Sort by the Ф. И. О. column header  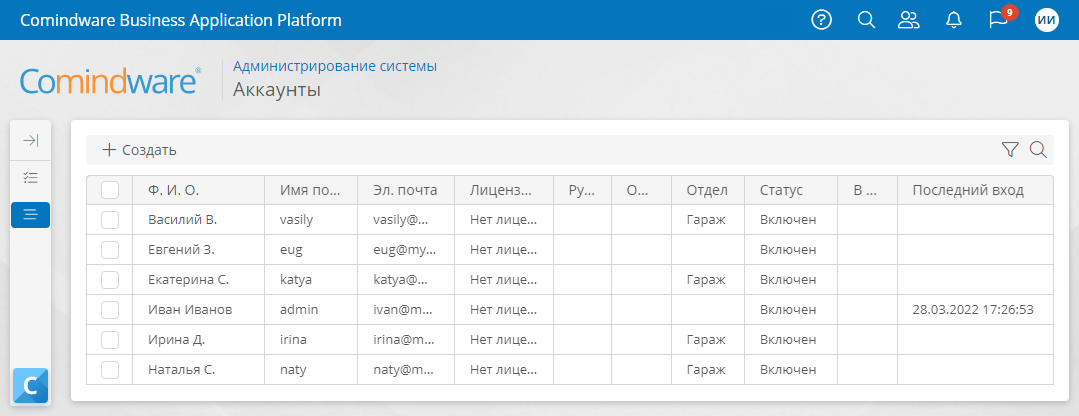(199, 190)
